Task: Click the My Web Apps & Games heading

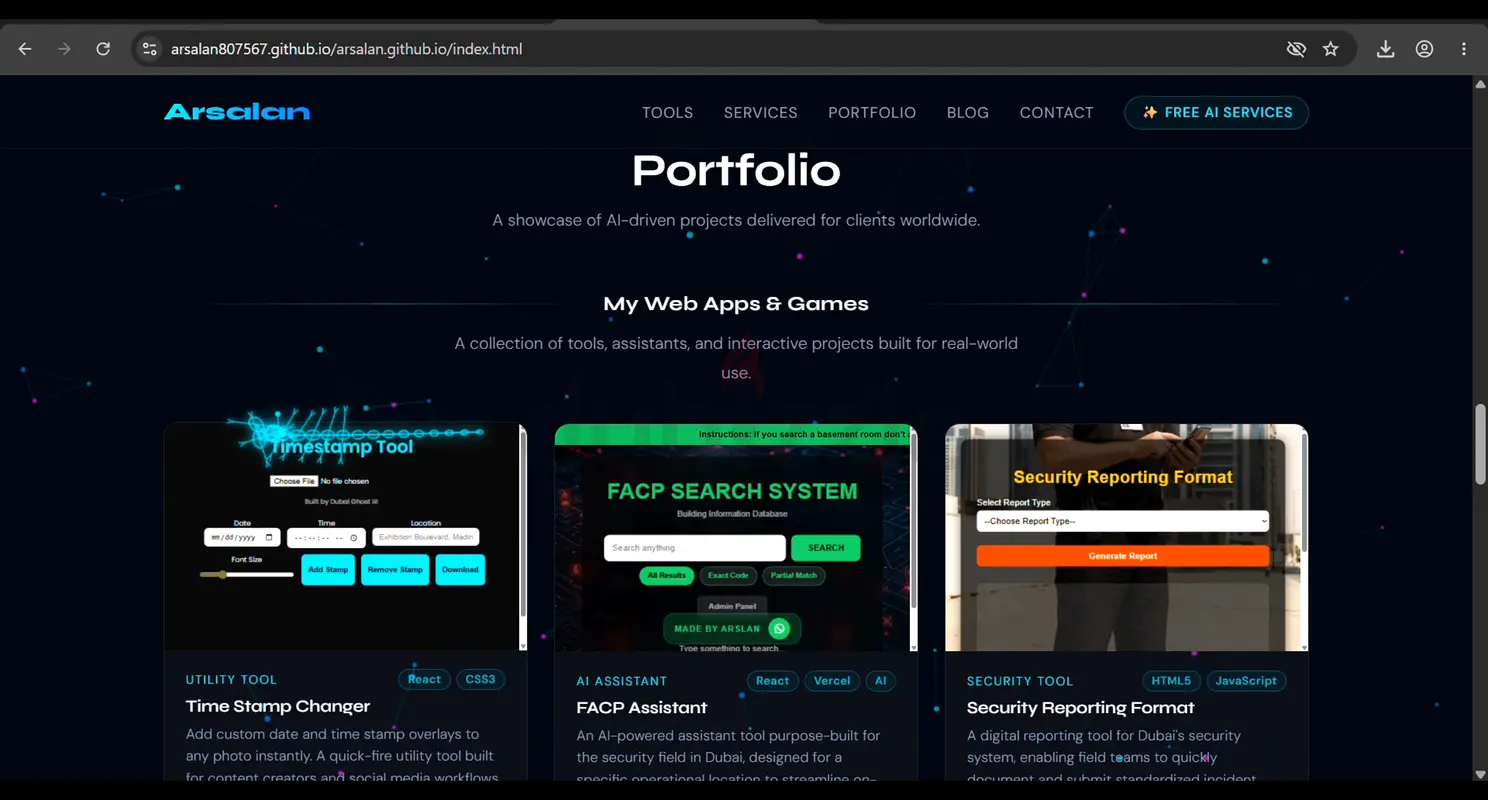Action: [736, 304]
